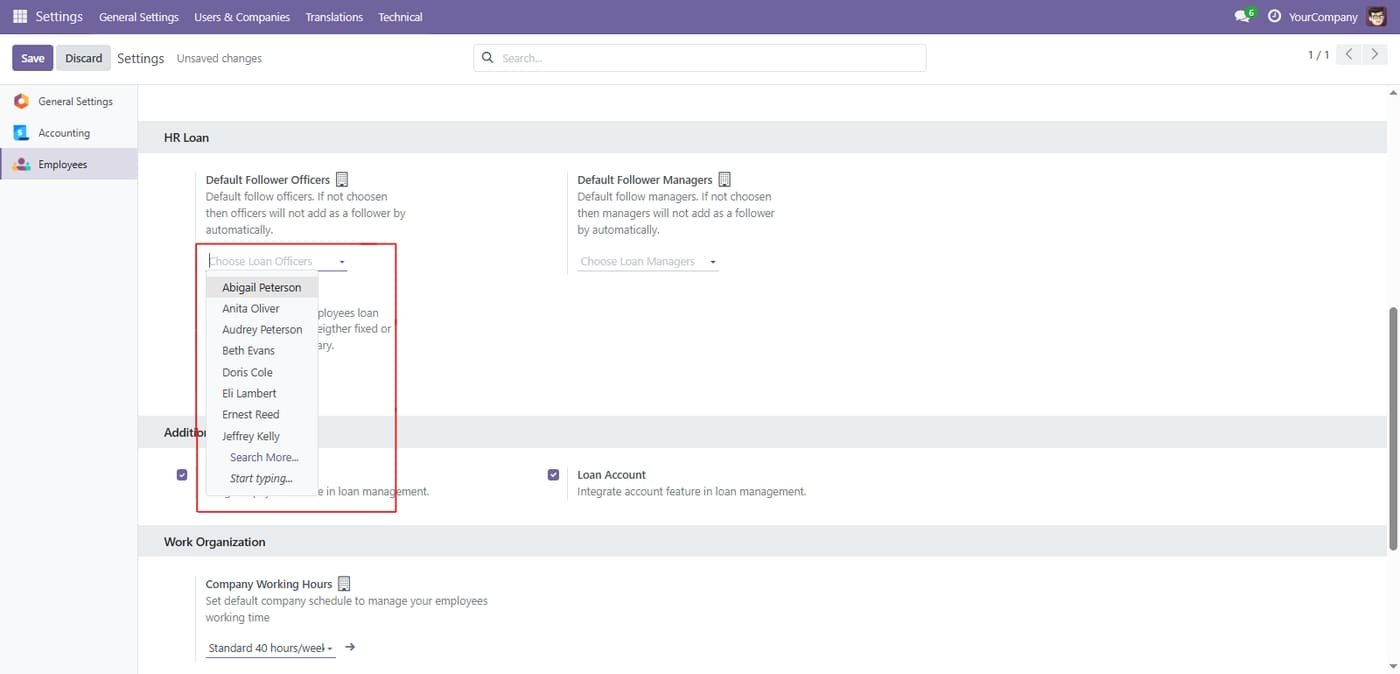Image resolution: width=1400 pixels, height=674 pixels.
Task: Open the Translations menu
Action: tap(334, 17)
